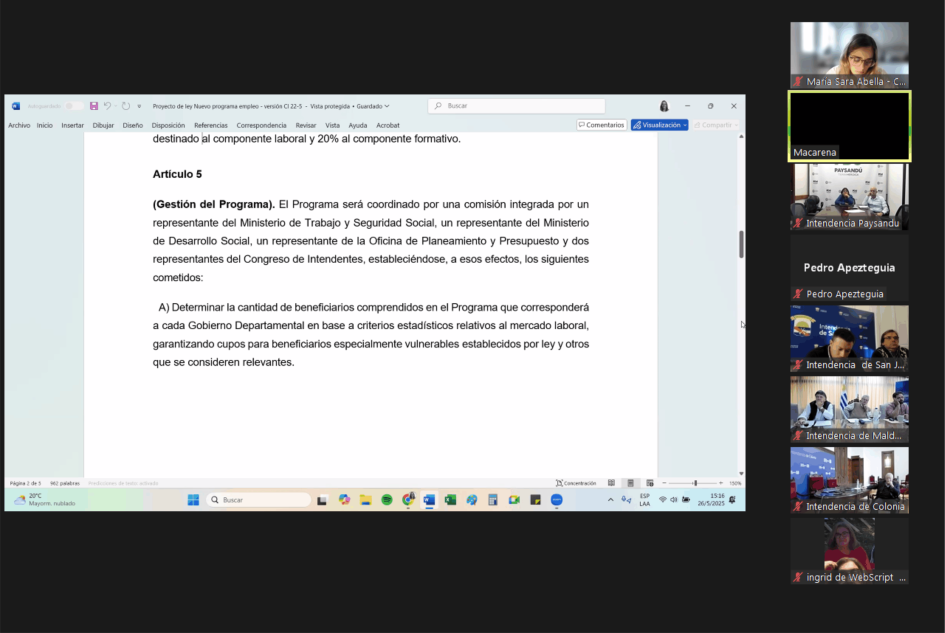Open the Quick Access Toolbar customize arrow

pos(139,106)
